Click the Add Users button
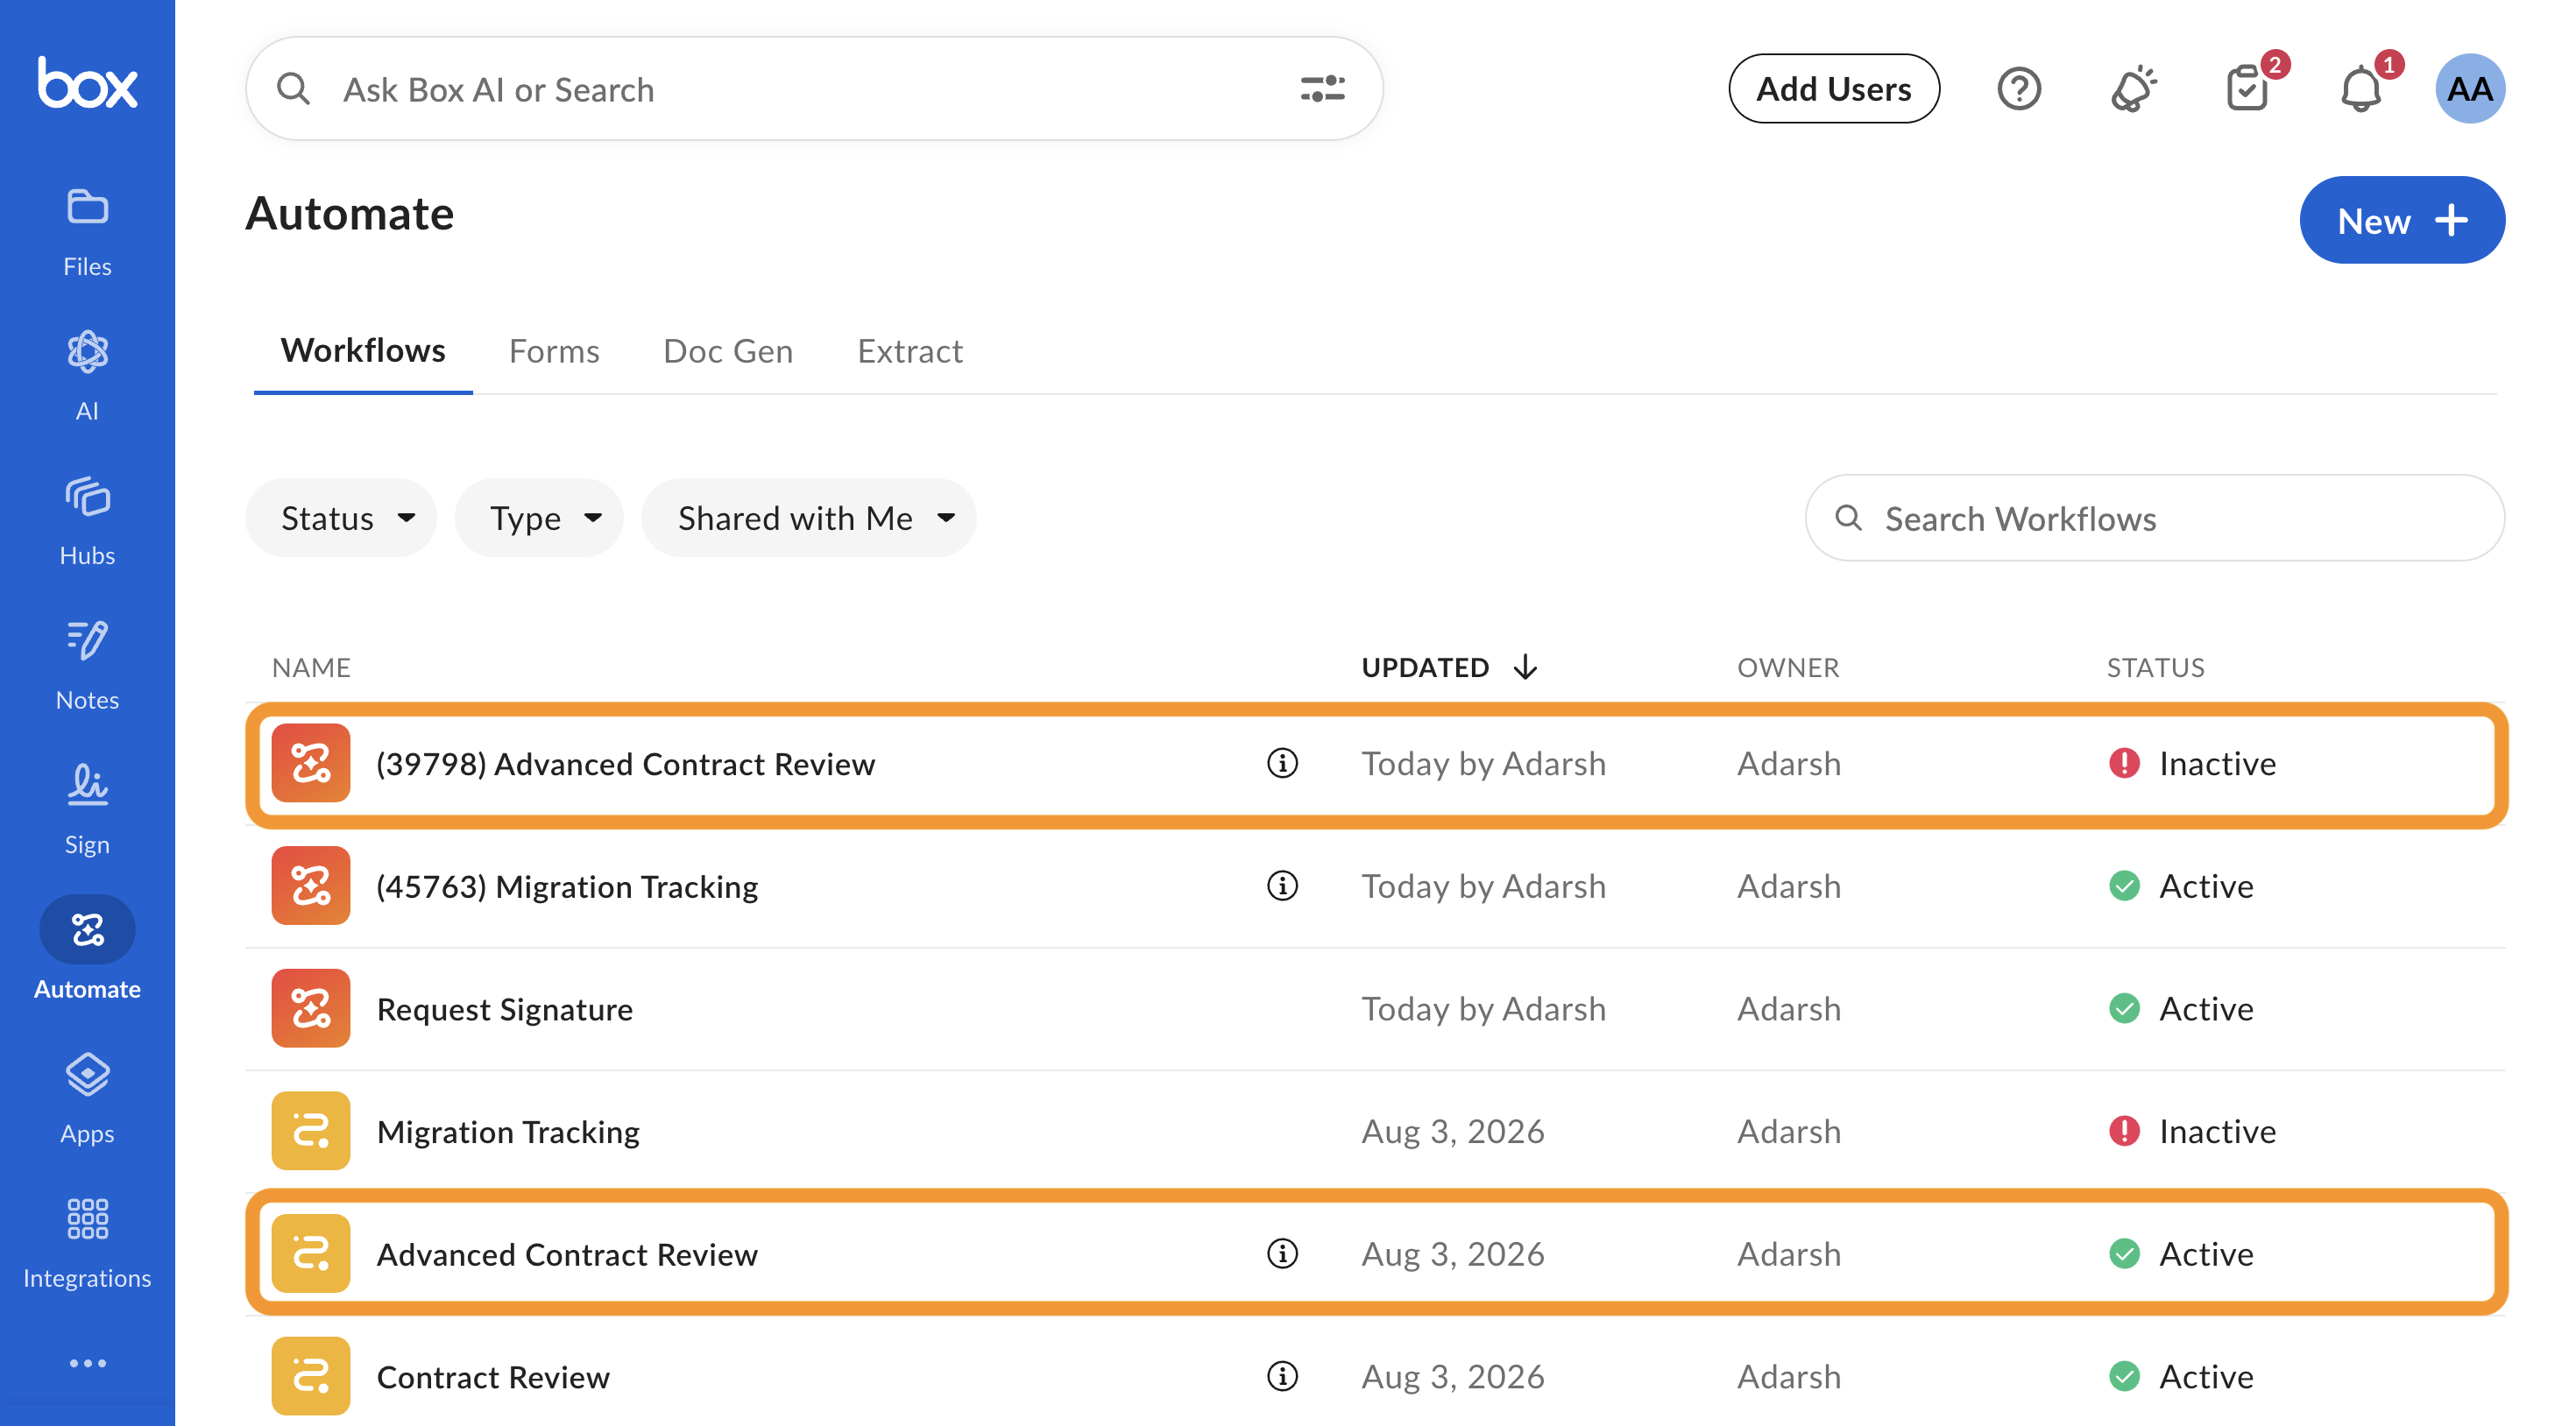This screenshot has width=2576, height=1426. (x=1834, y=89)
